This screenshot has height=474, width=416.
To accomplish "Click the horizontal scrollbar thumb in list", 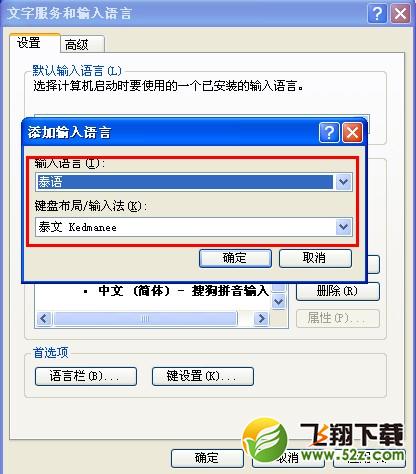I will point(145,319).
